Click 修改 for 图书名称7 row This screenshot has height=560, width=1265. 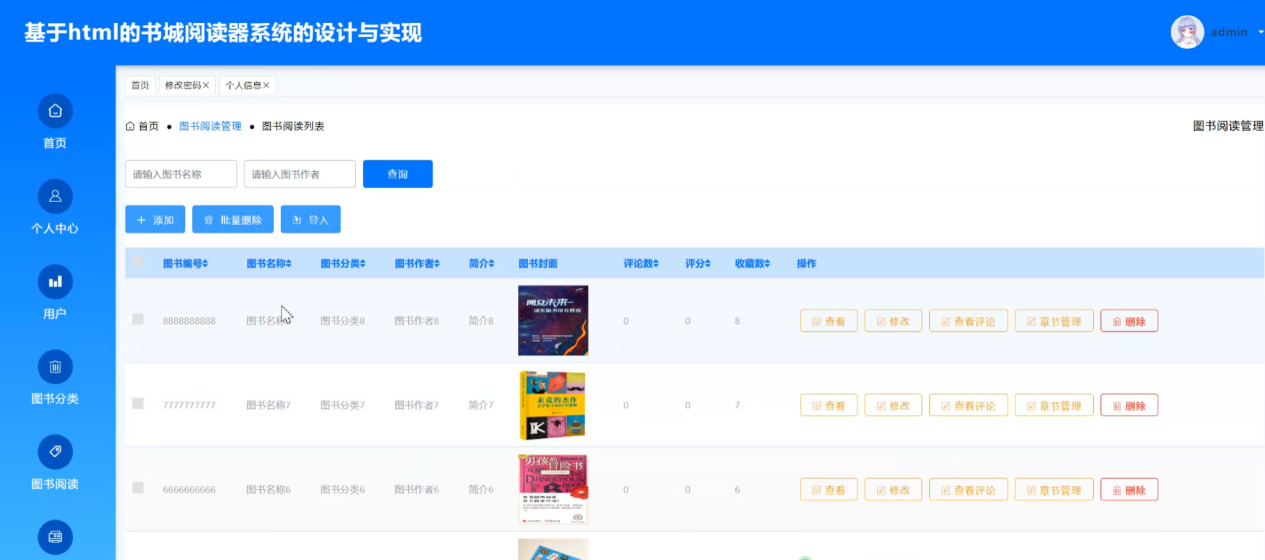tap(893, 405)
